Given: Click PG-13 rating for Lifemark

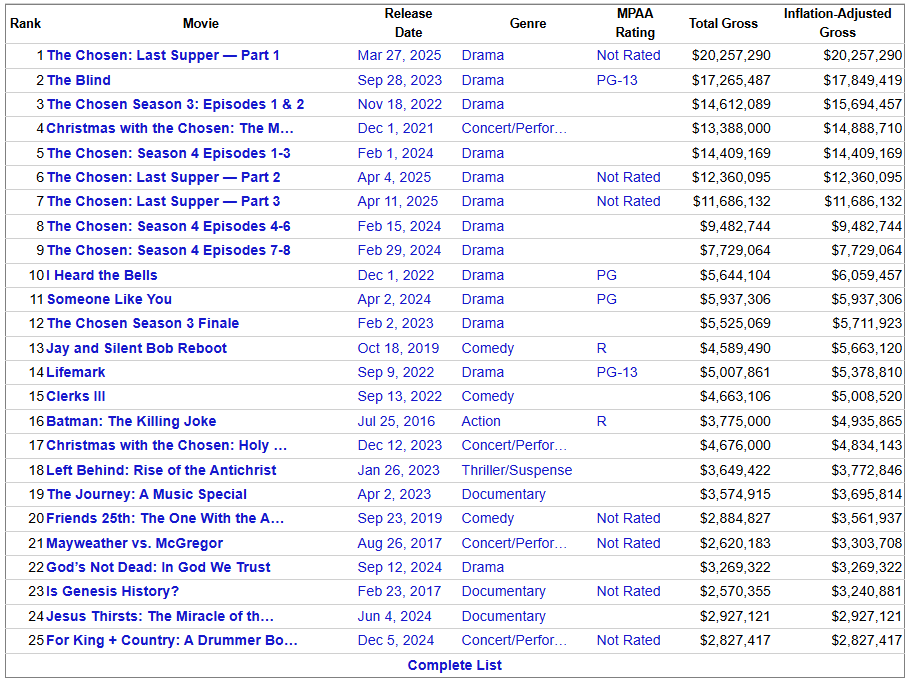Looking at the screenshot, I should click(x=617, y=372).
